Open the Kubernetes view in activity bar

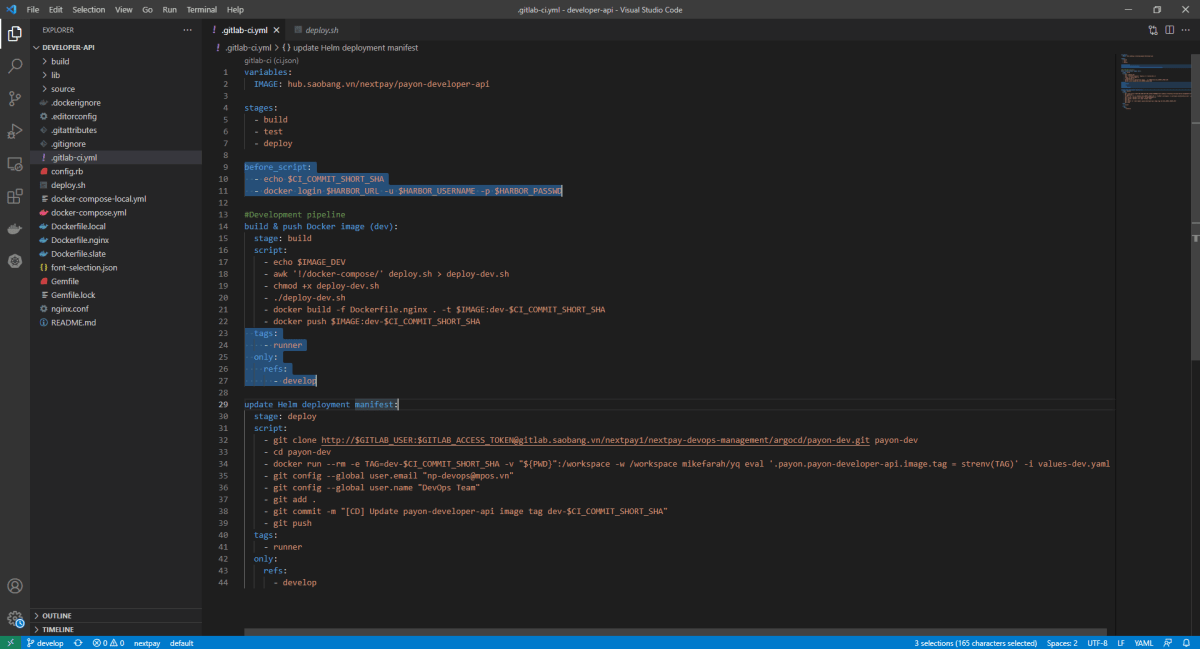15,261
